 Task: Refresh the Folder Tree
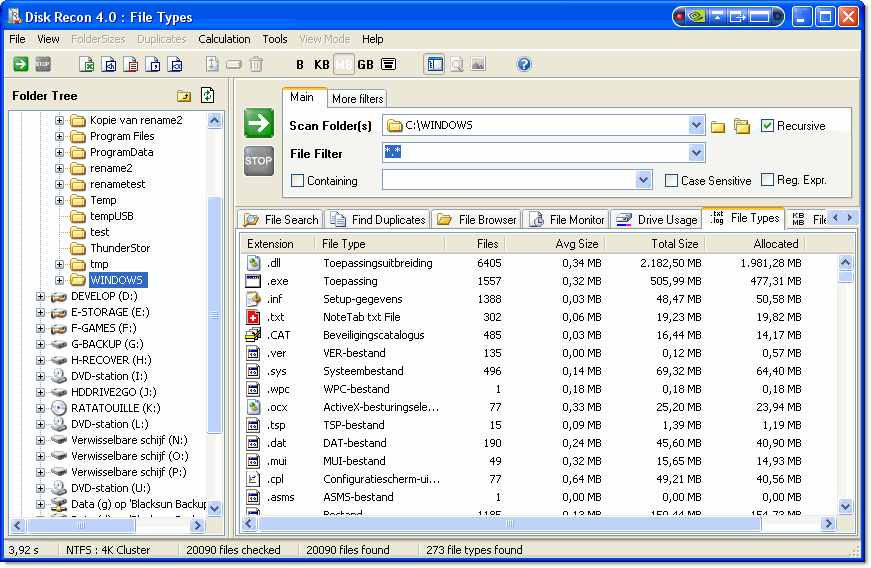pos(207,95)
